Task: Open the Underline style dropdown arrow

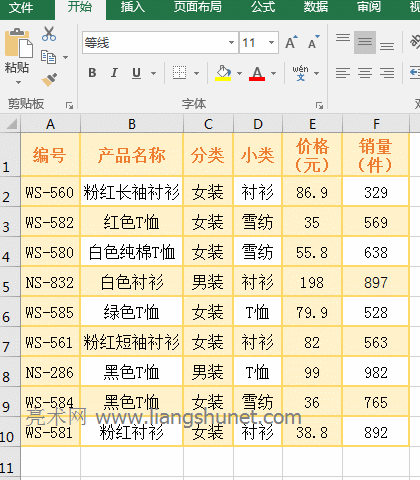Action: pyautogui.click(x=153, y=73)
